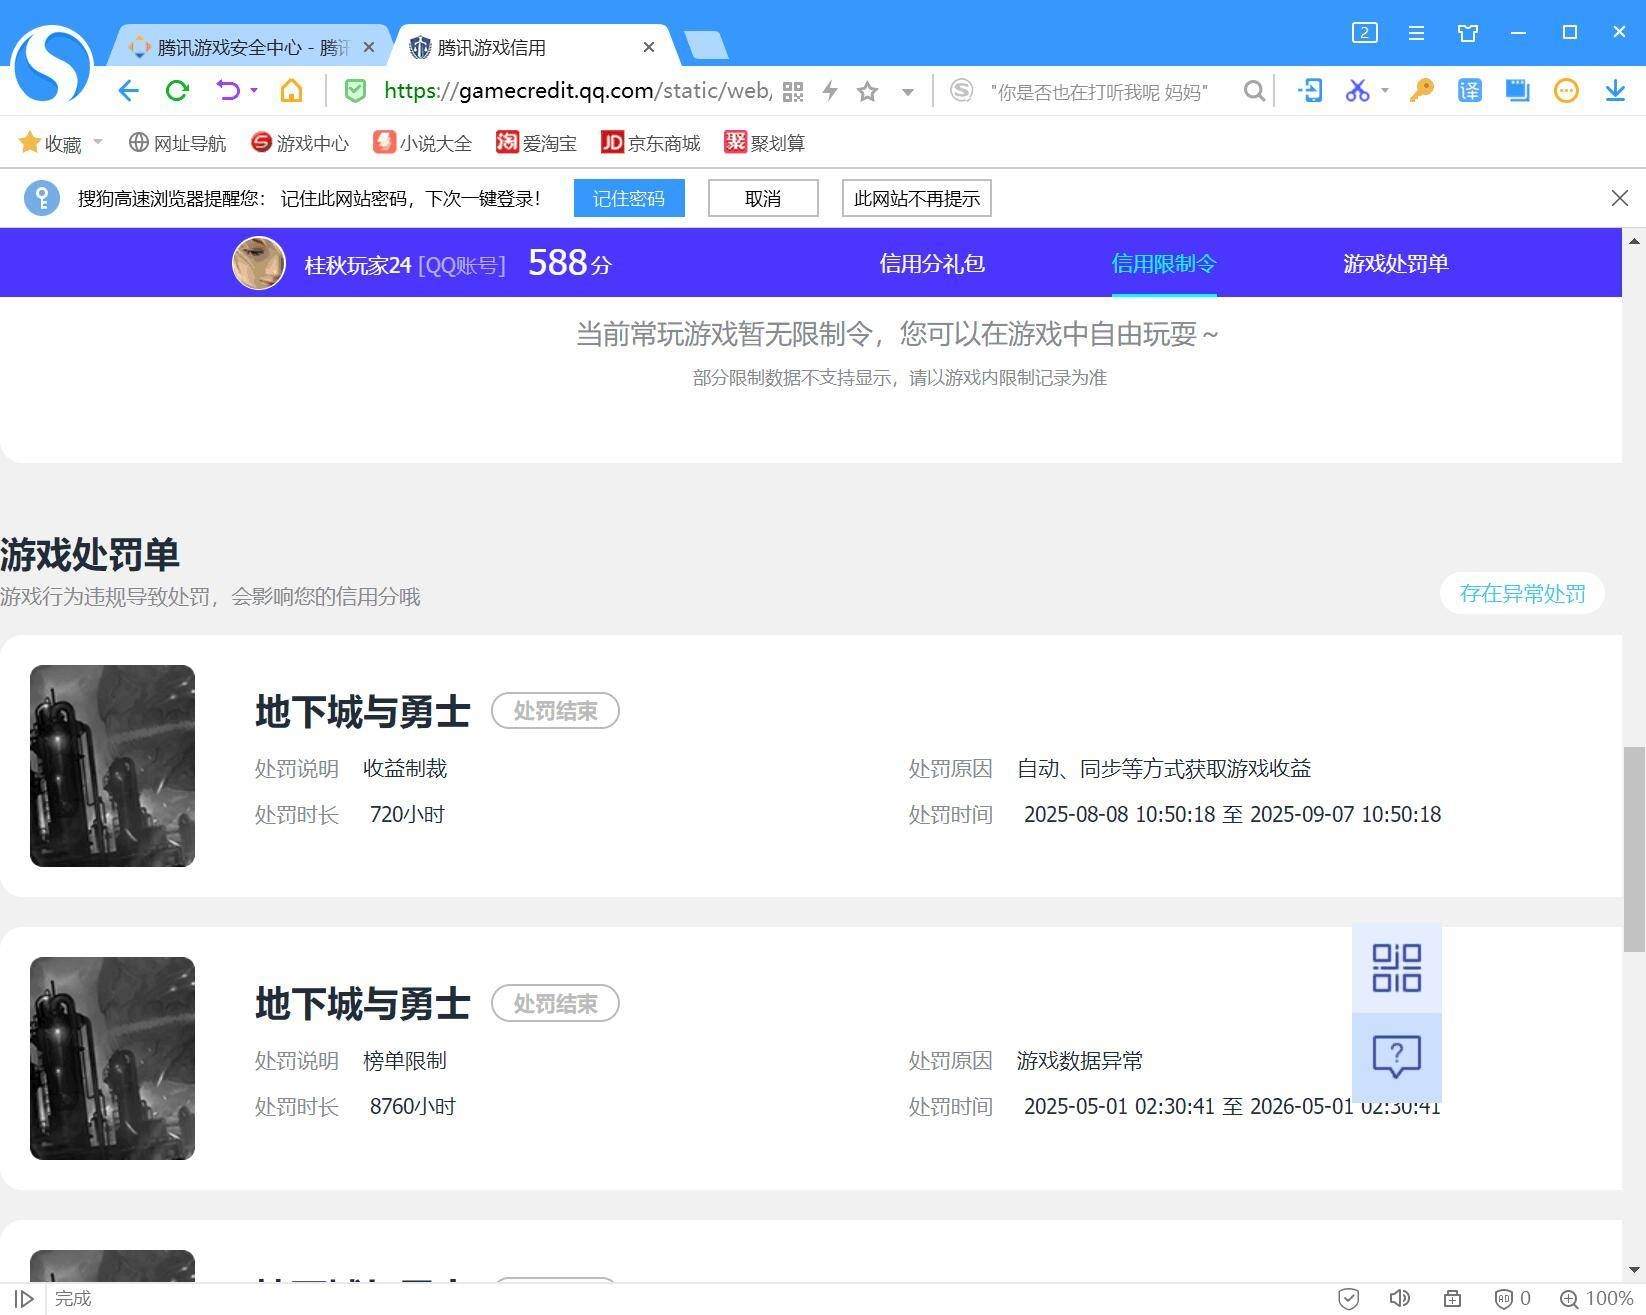Toggle the sidebar panel icon in status bar
This screenshot has width=1646, height=1315.
24,1299
